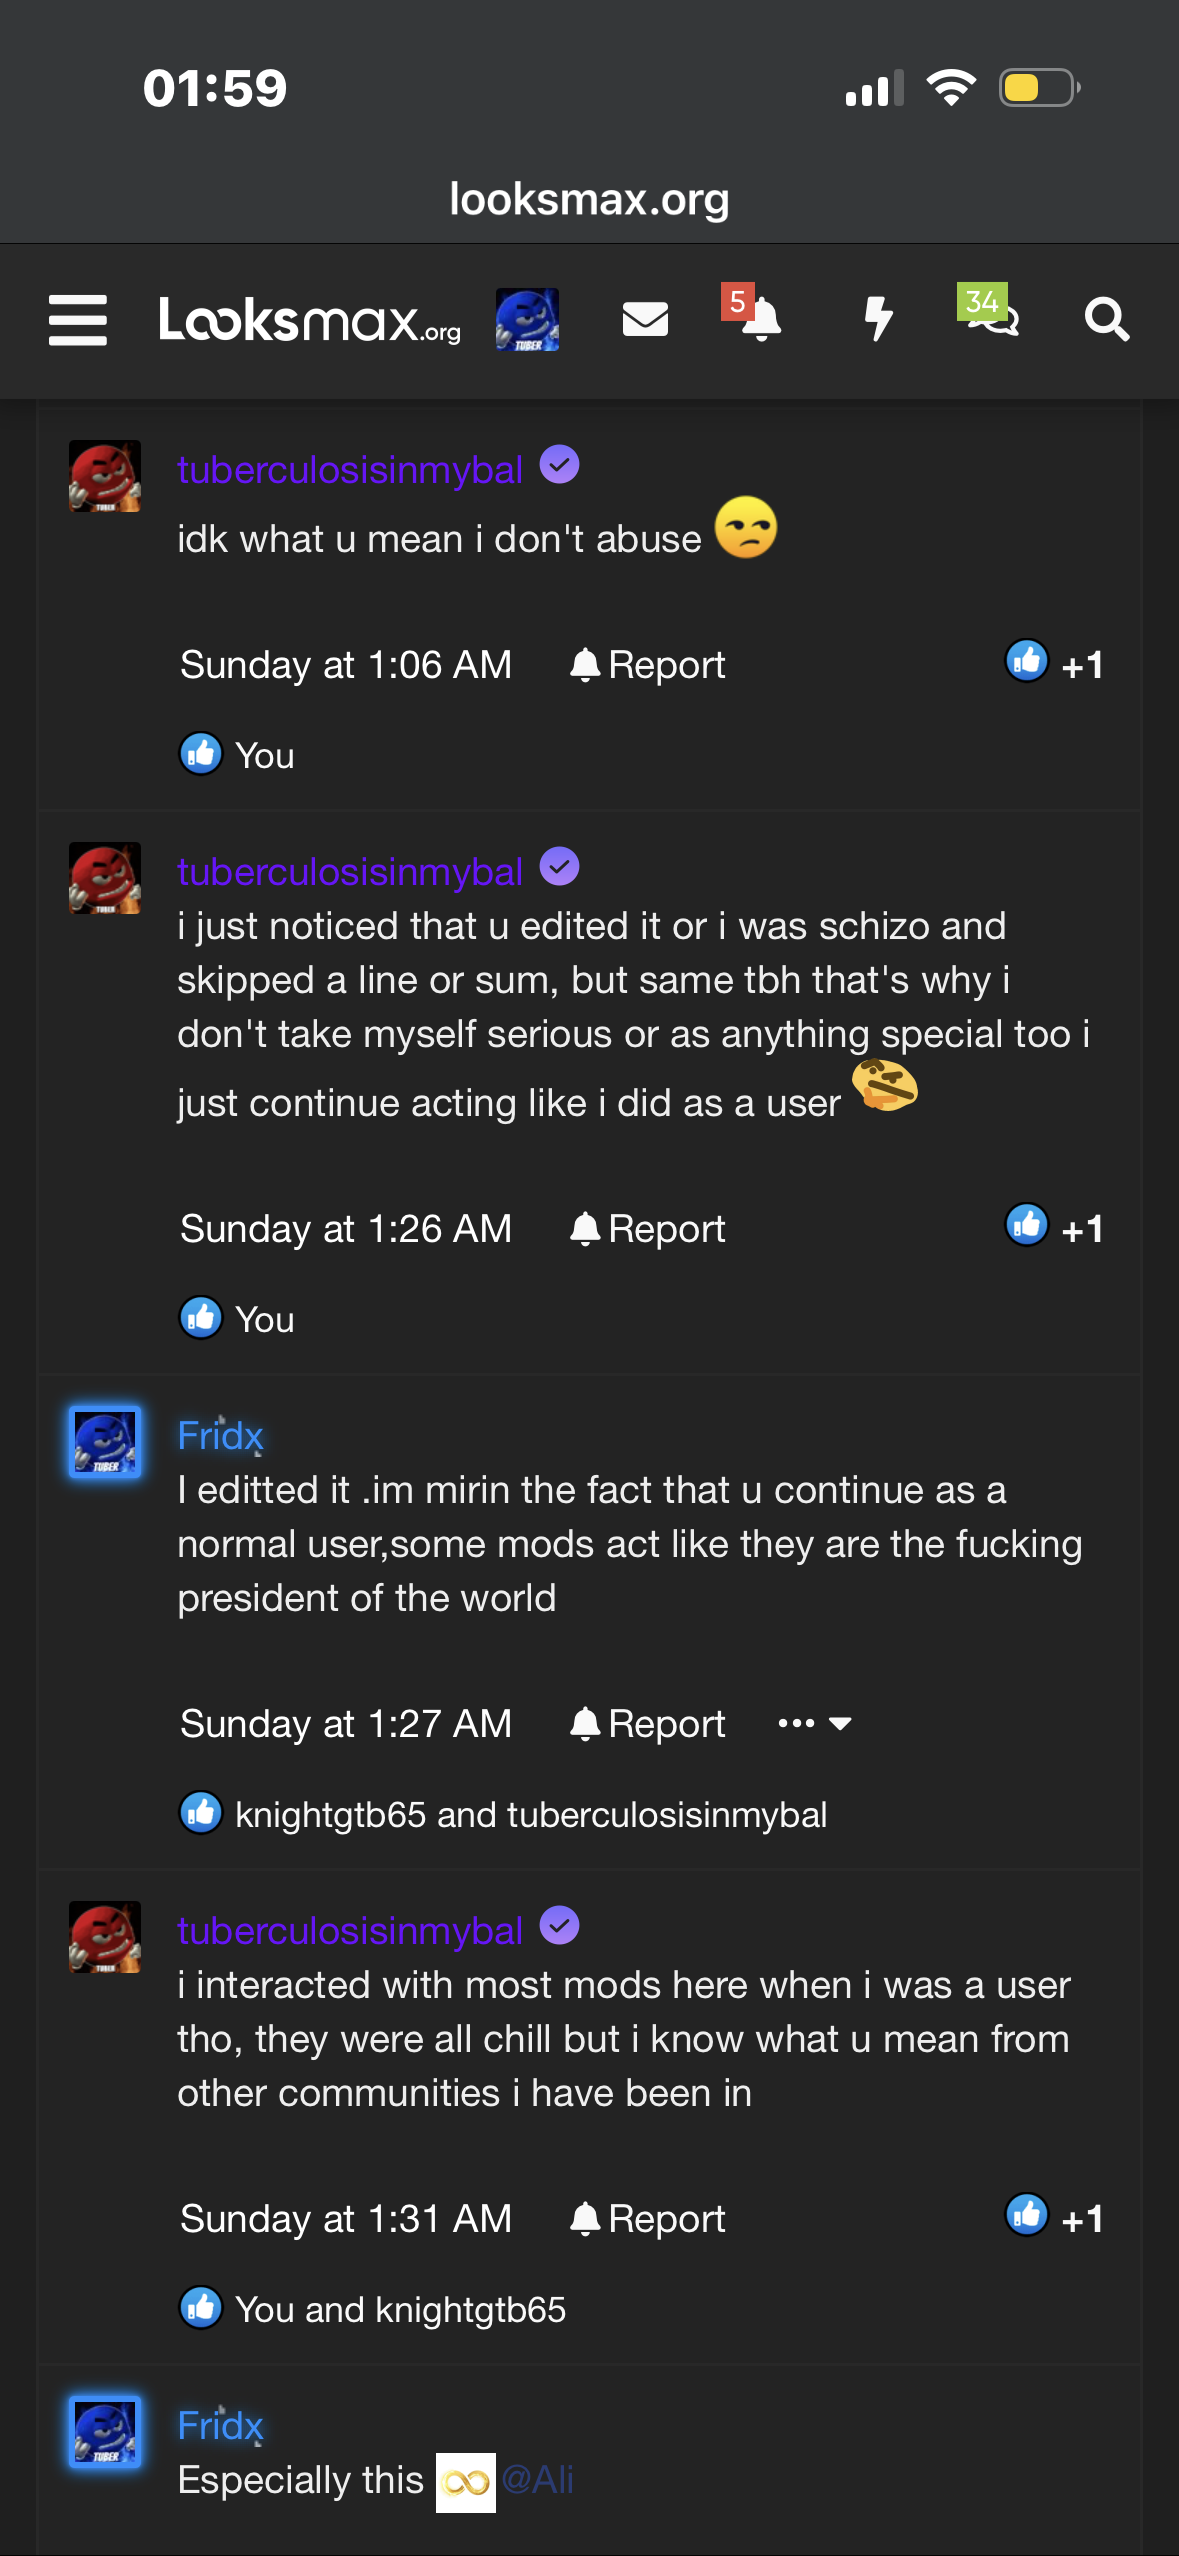Go to the Looksmax.org home logo
The image size is (1179, 2556).
(x=309, y=320)
